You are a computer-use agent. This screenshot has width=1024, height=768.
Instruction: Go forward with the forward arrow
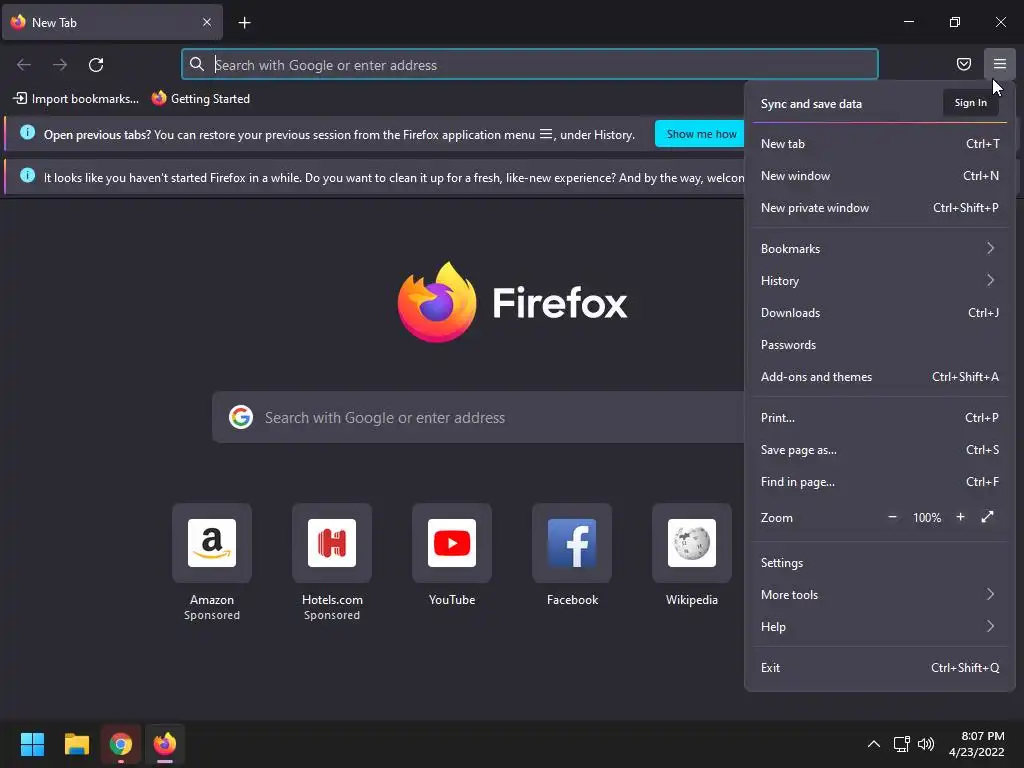tap(60, 65)
